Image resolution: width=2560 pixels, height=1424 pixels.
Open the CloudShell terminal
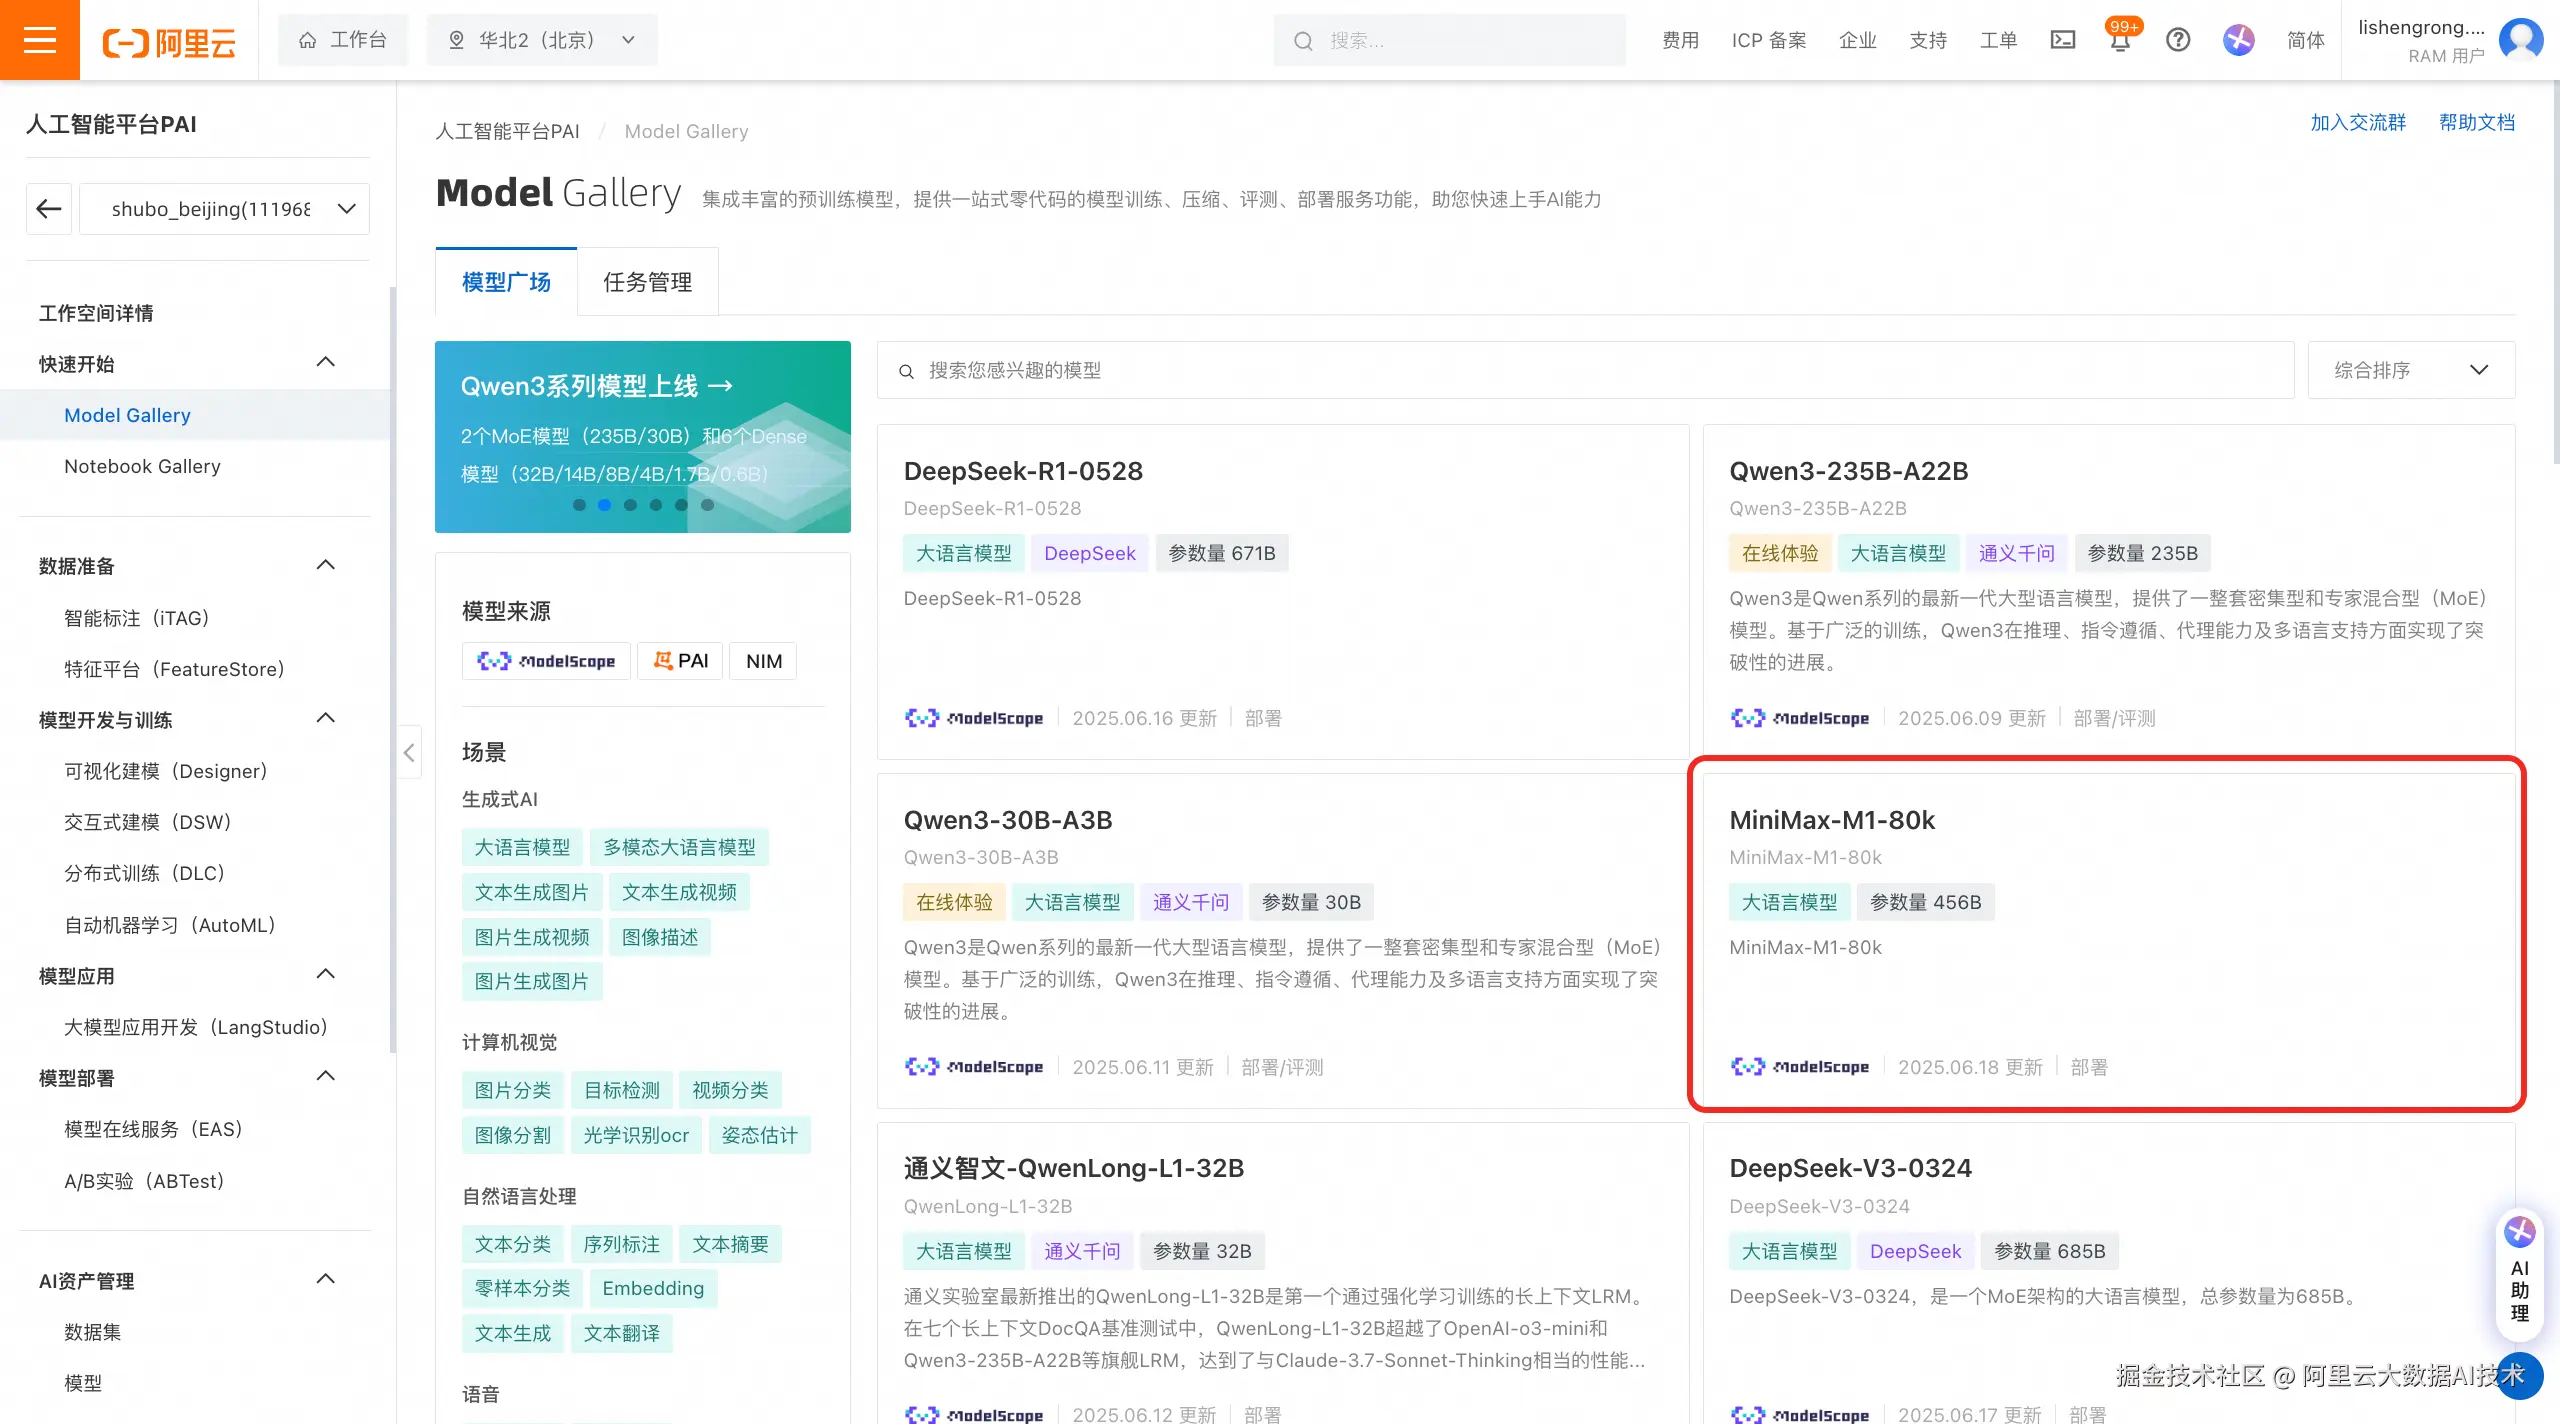click(2063, 40)
